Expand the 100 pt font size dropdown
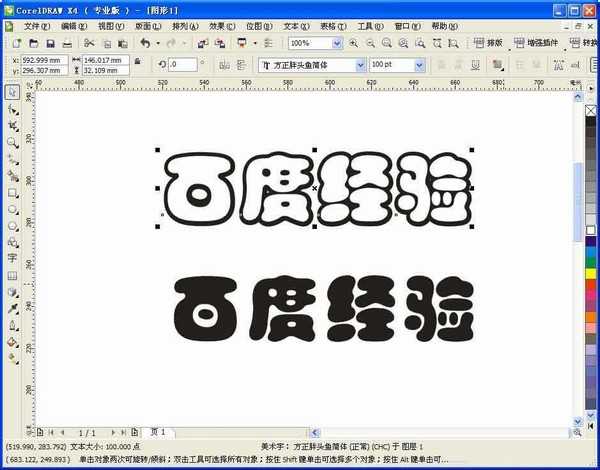Screen dimensions: 600x470 (x=426, y=64)
